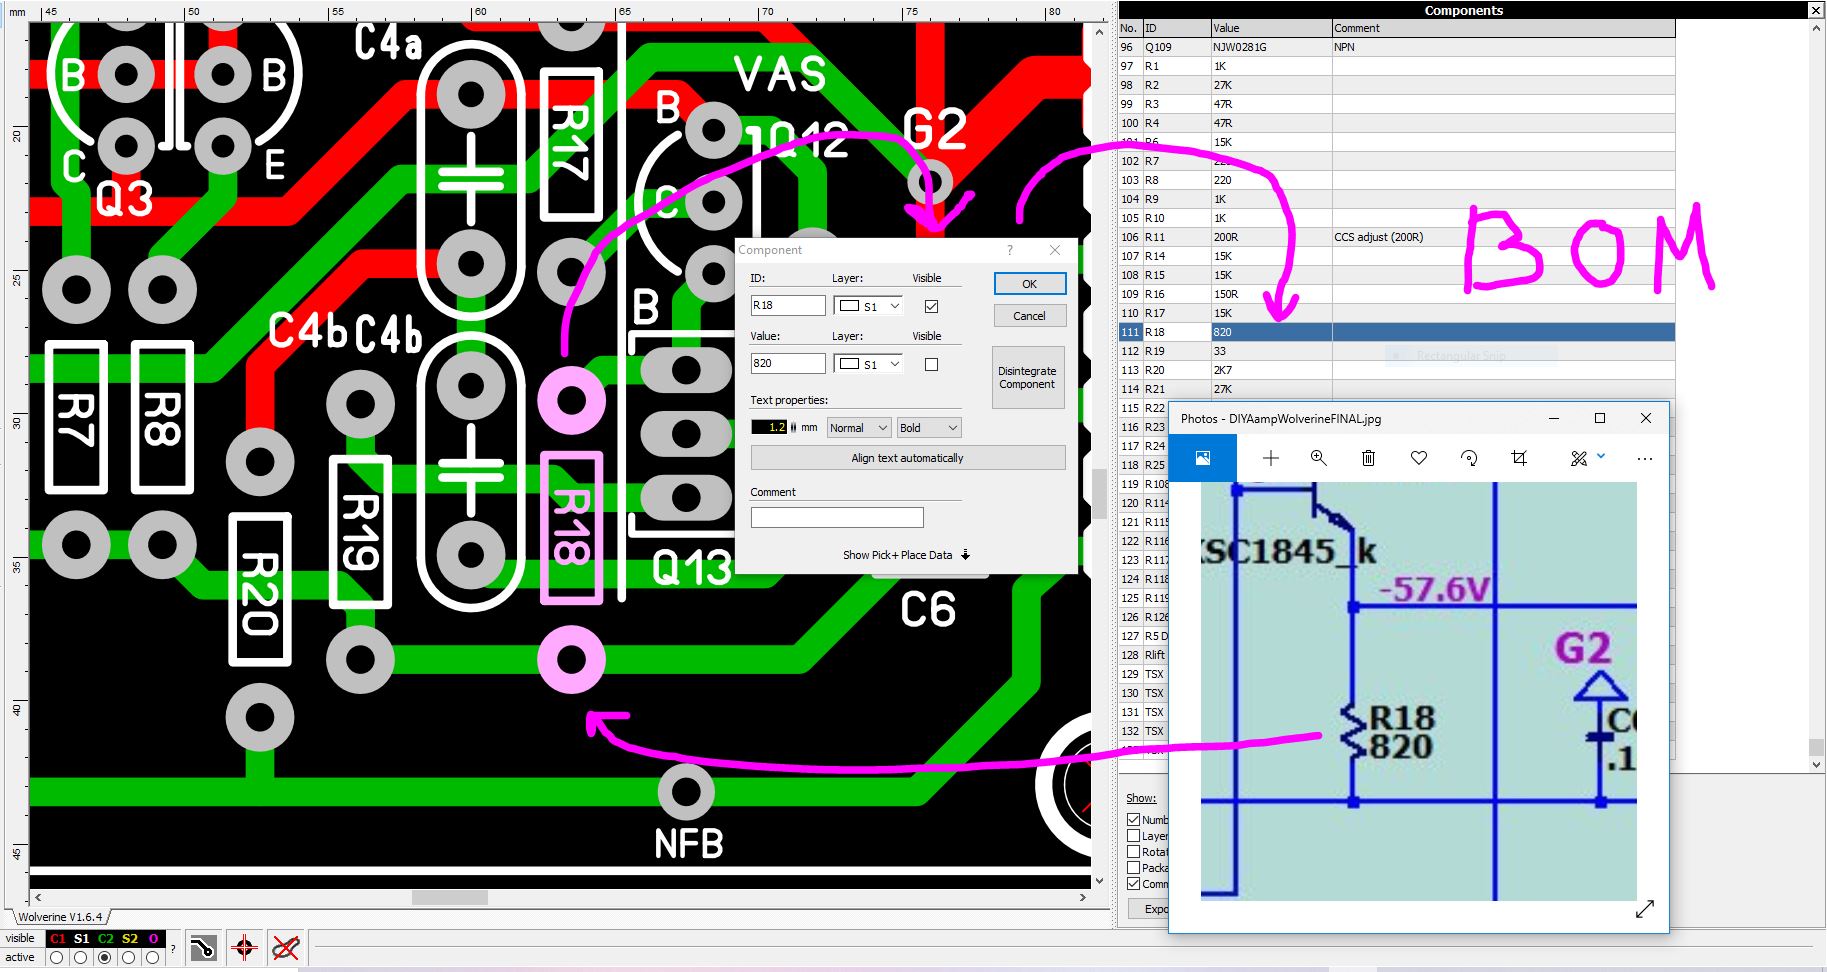Click the Components list vertical scrollbar thumb
Image resolution: width=1827 pixels, height=972 pixels.
click(x=1816, y=747)
